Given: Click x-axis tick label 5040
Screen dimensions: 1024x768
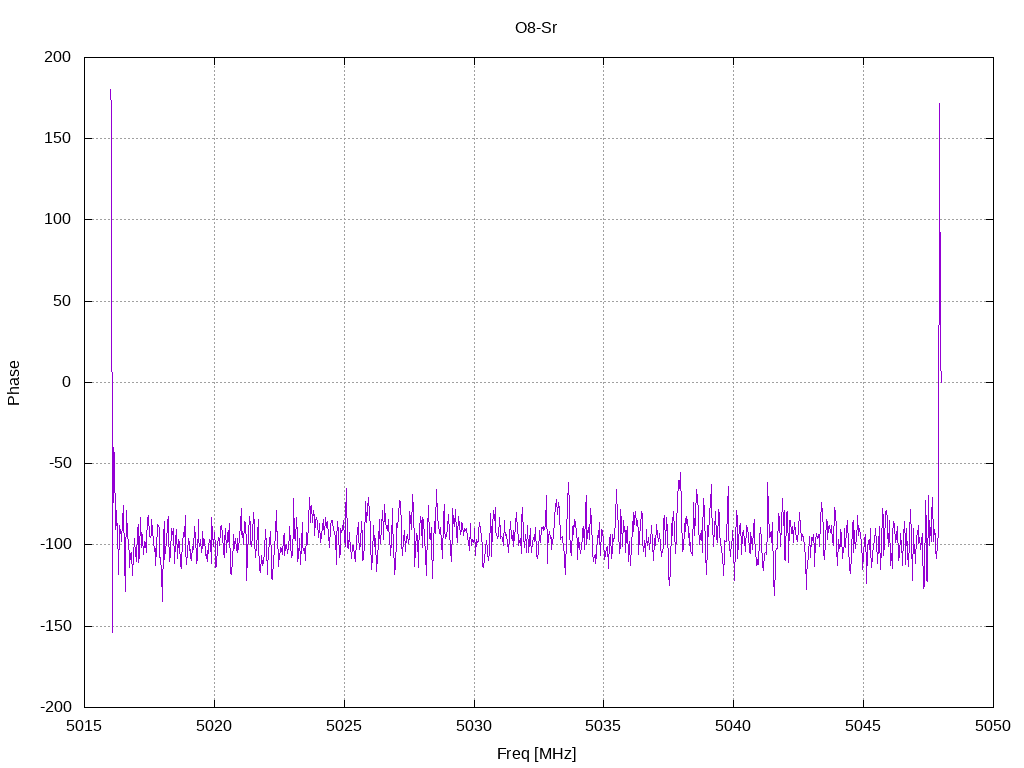Looking at the screenshot, I should pyautogui.click(x=733, y=726).
